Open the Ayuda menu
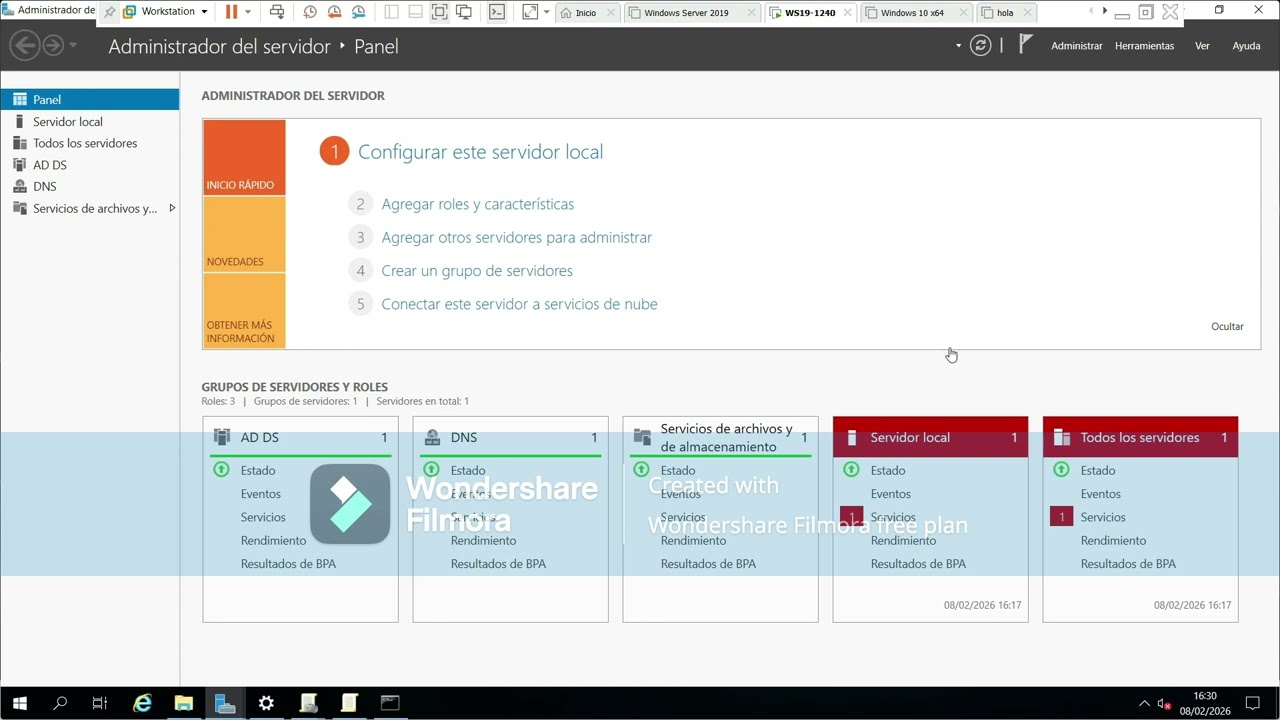This screenshot has width=1280, height=720. [1246, 46]
